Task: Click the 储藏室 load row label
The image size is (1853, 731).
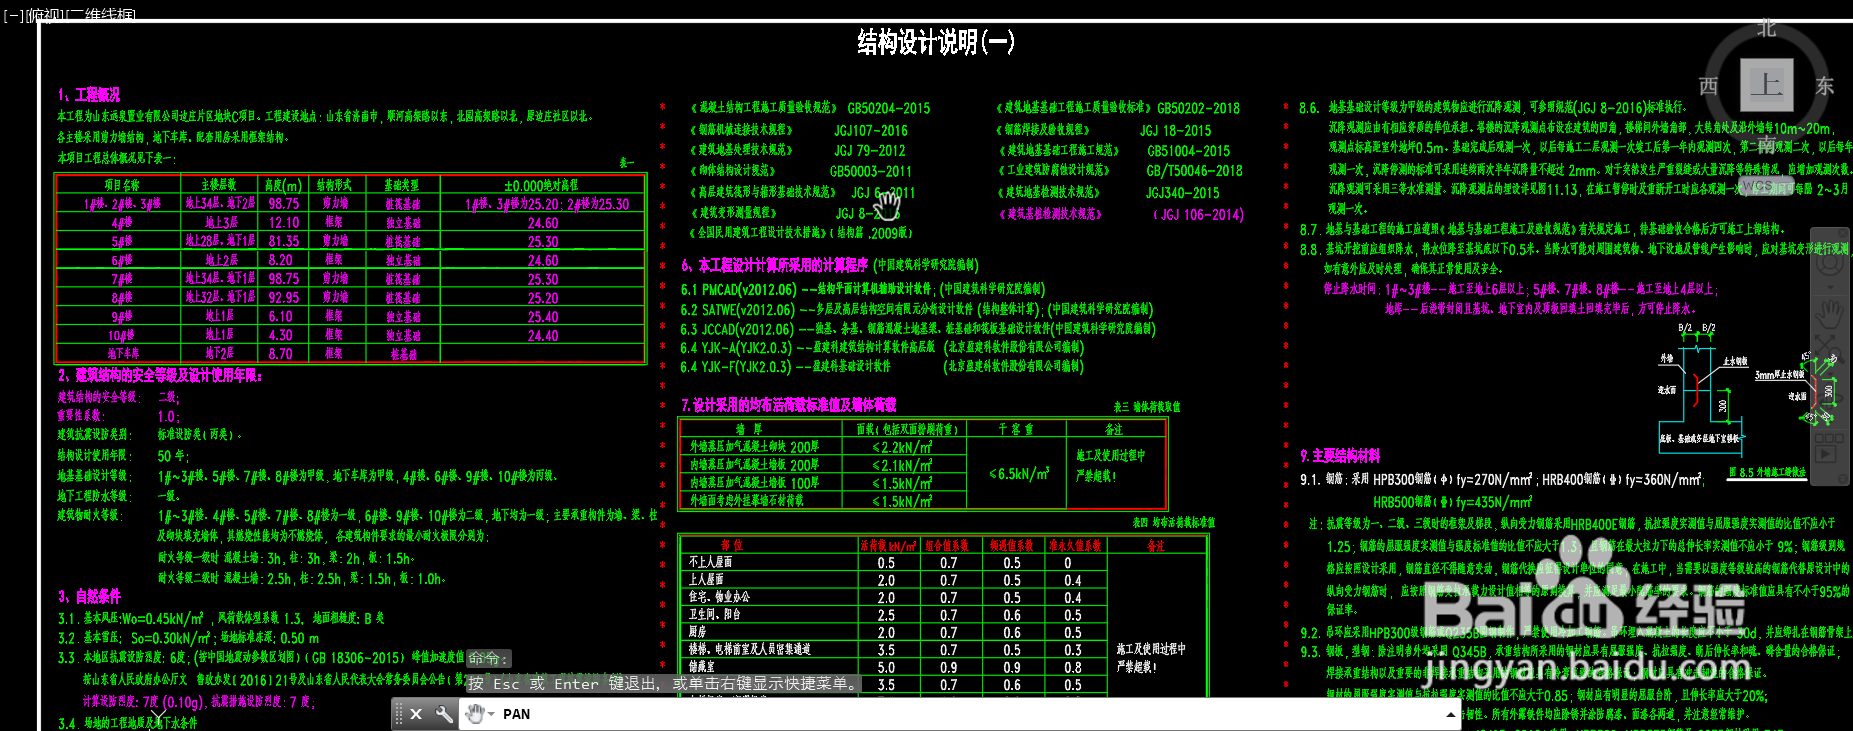Action: click(x=702, y=667)
